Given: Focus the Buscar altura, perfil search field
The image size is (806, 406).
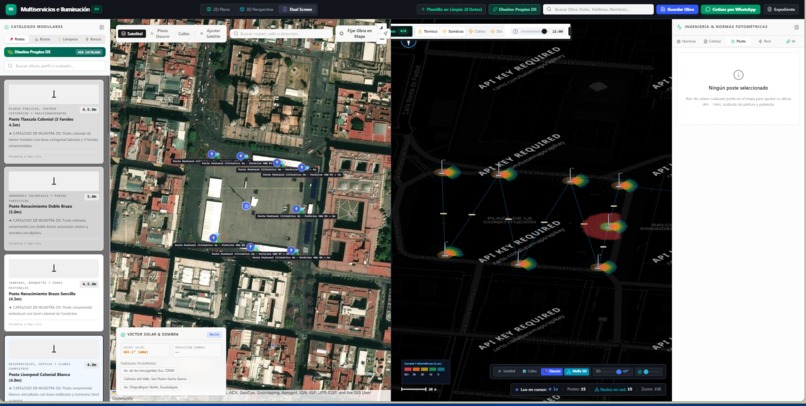Looking at the screenshot, I should coord(54,66).
